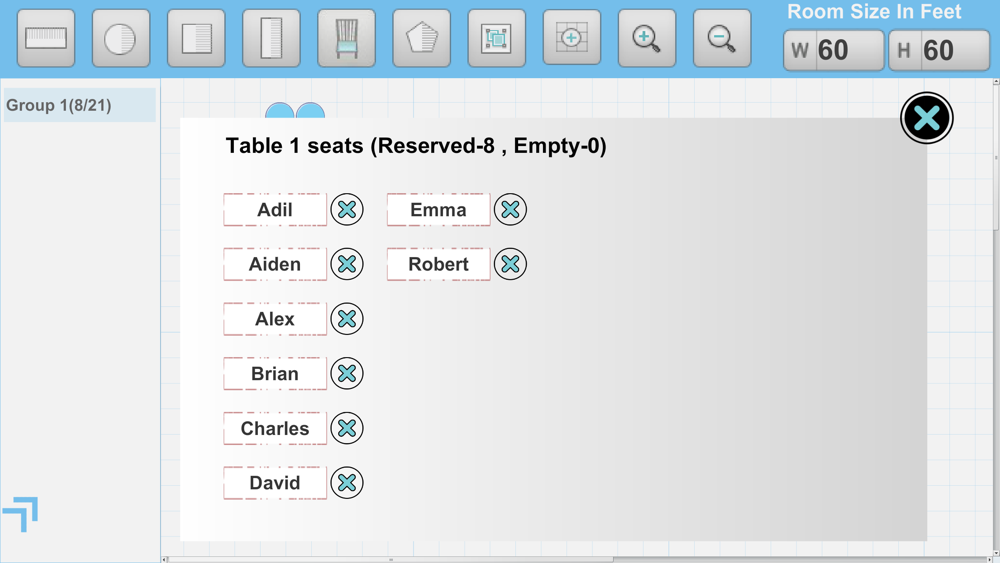Click the Brian seat name box
This screenshot has height=563, width=1000.
(x=275, y=374)
